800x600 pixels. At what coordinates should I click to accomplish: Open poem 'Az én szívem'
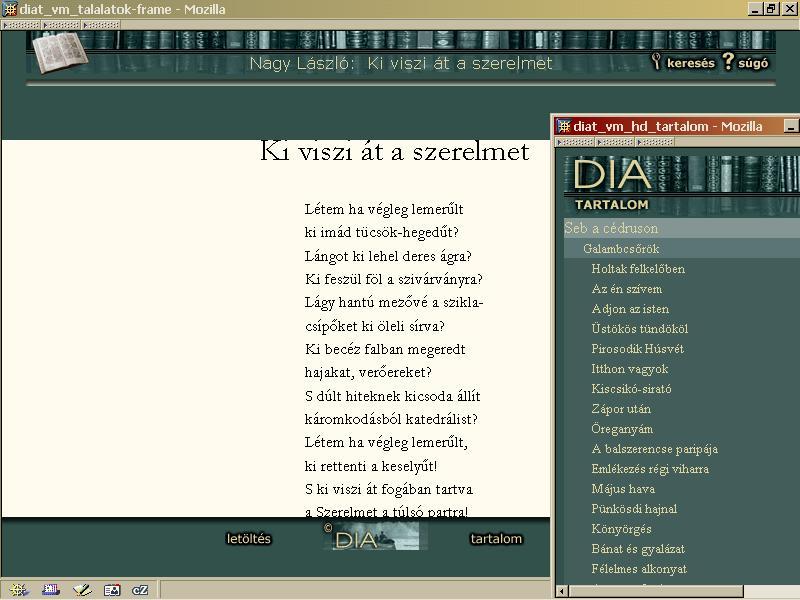pyautogui.click(x=627, y=289)
